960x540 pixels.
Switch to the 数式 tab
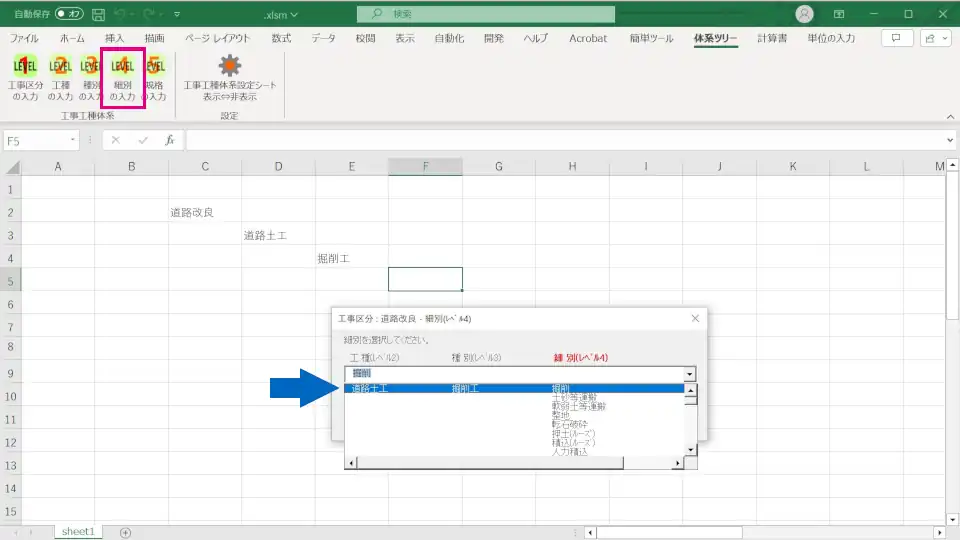click(x=281, y=38)
